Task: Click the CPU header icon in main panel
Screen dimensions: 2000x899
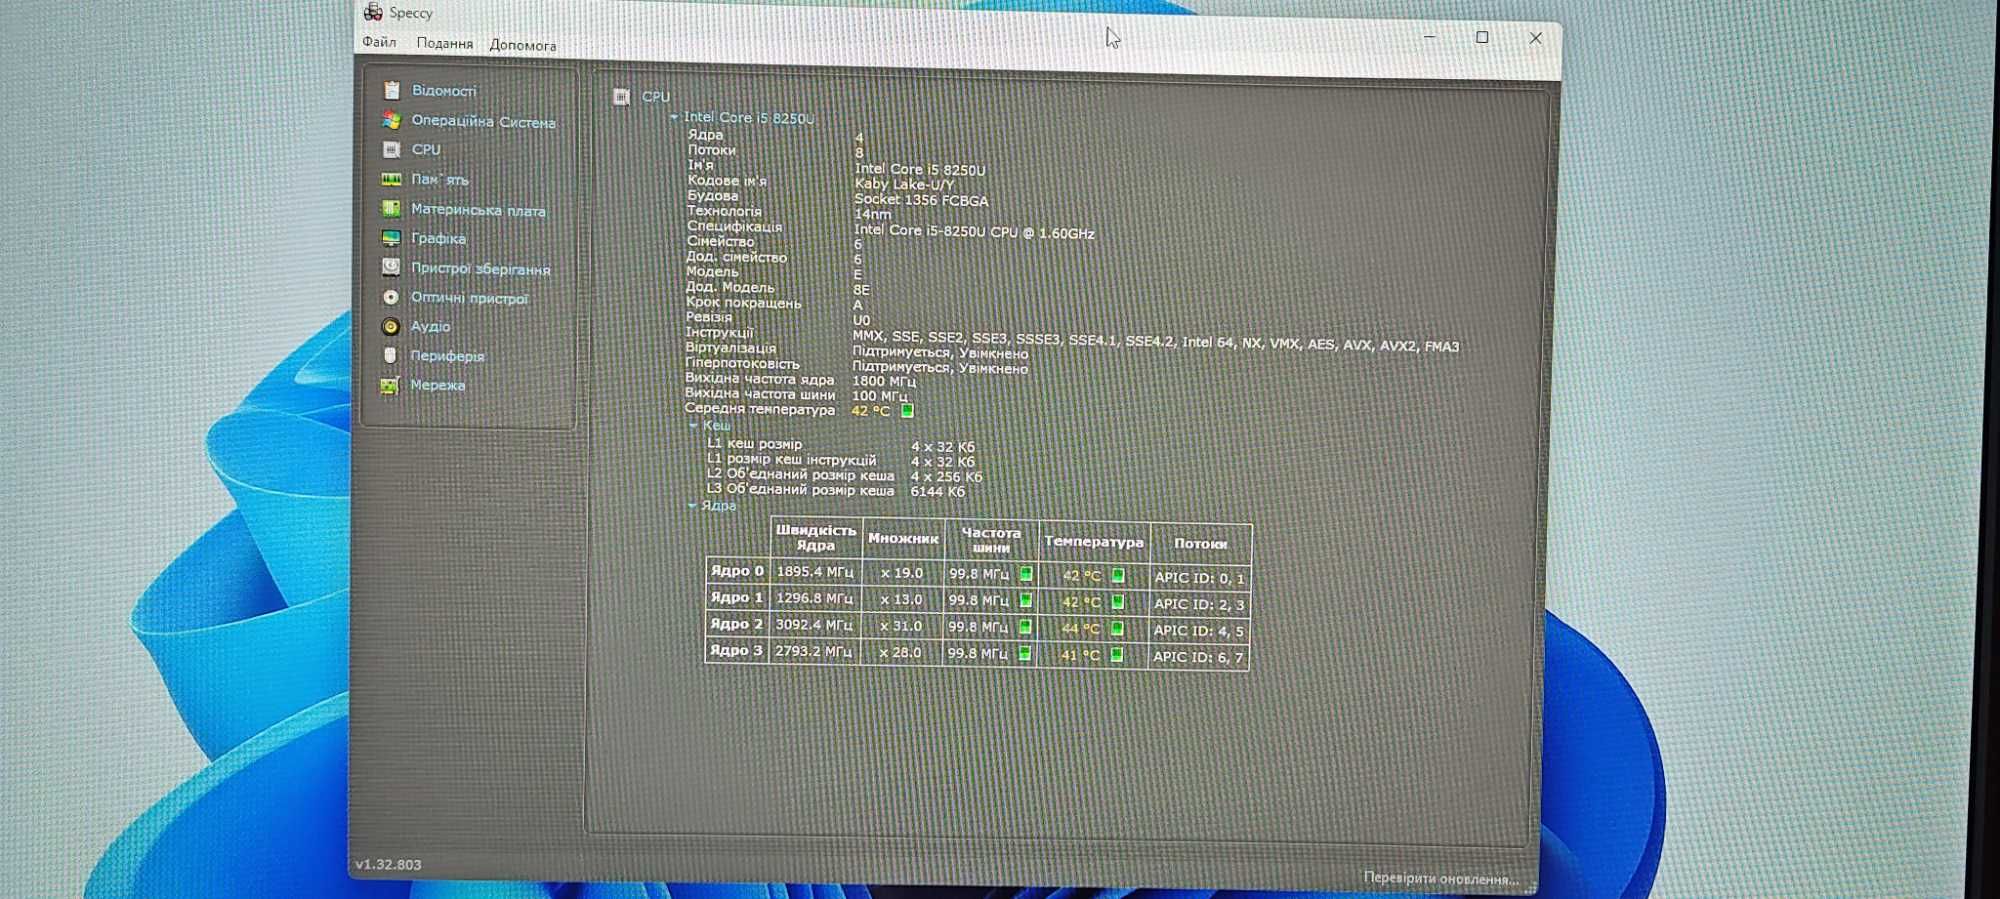Action: click(621, 96)
